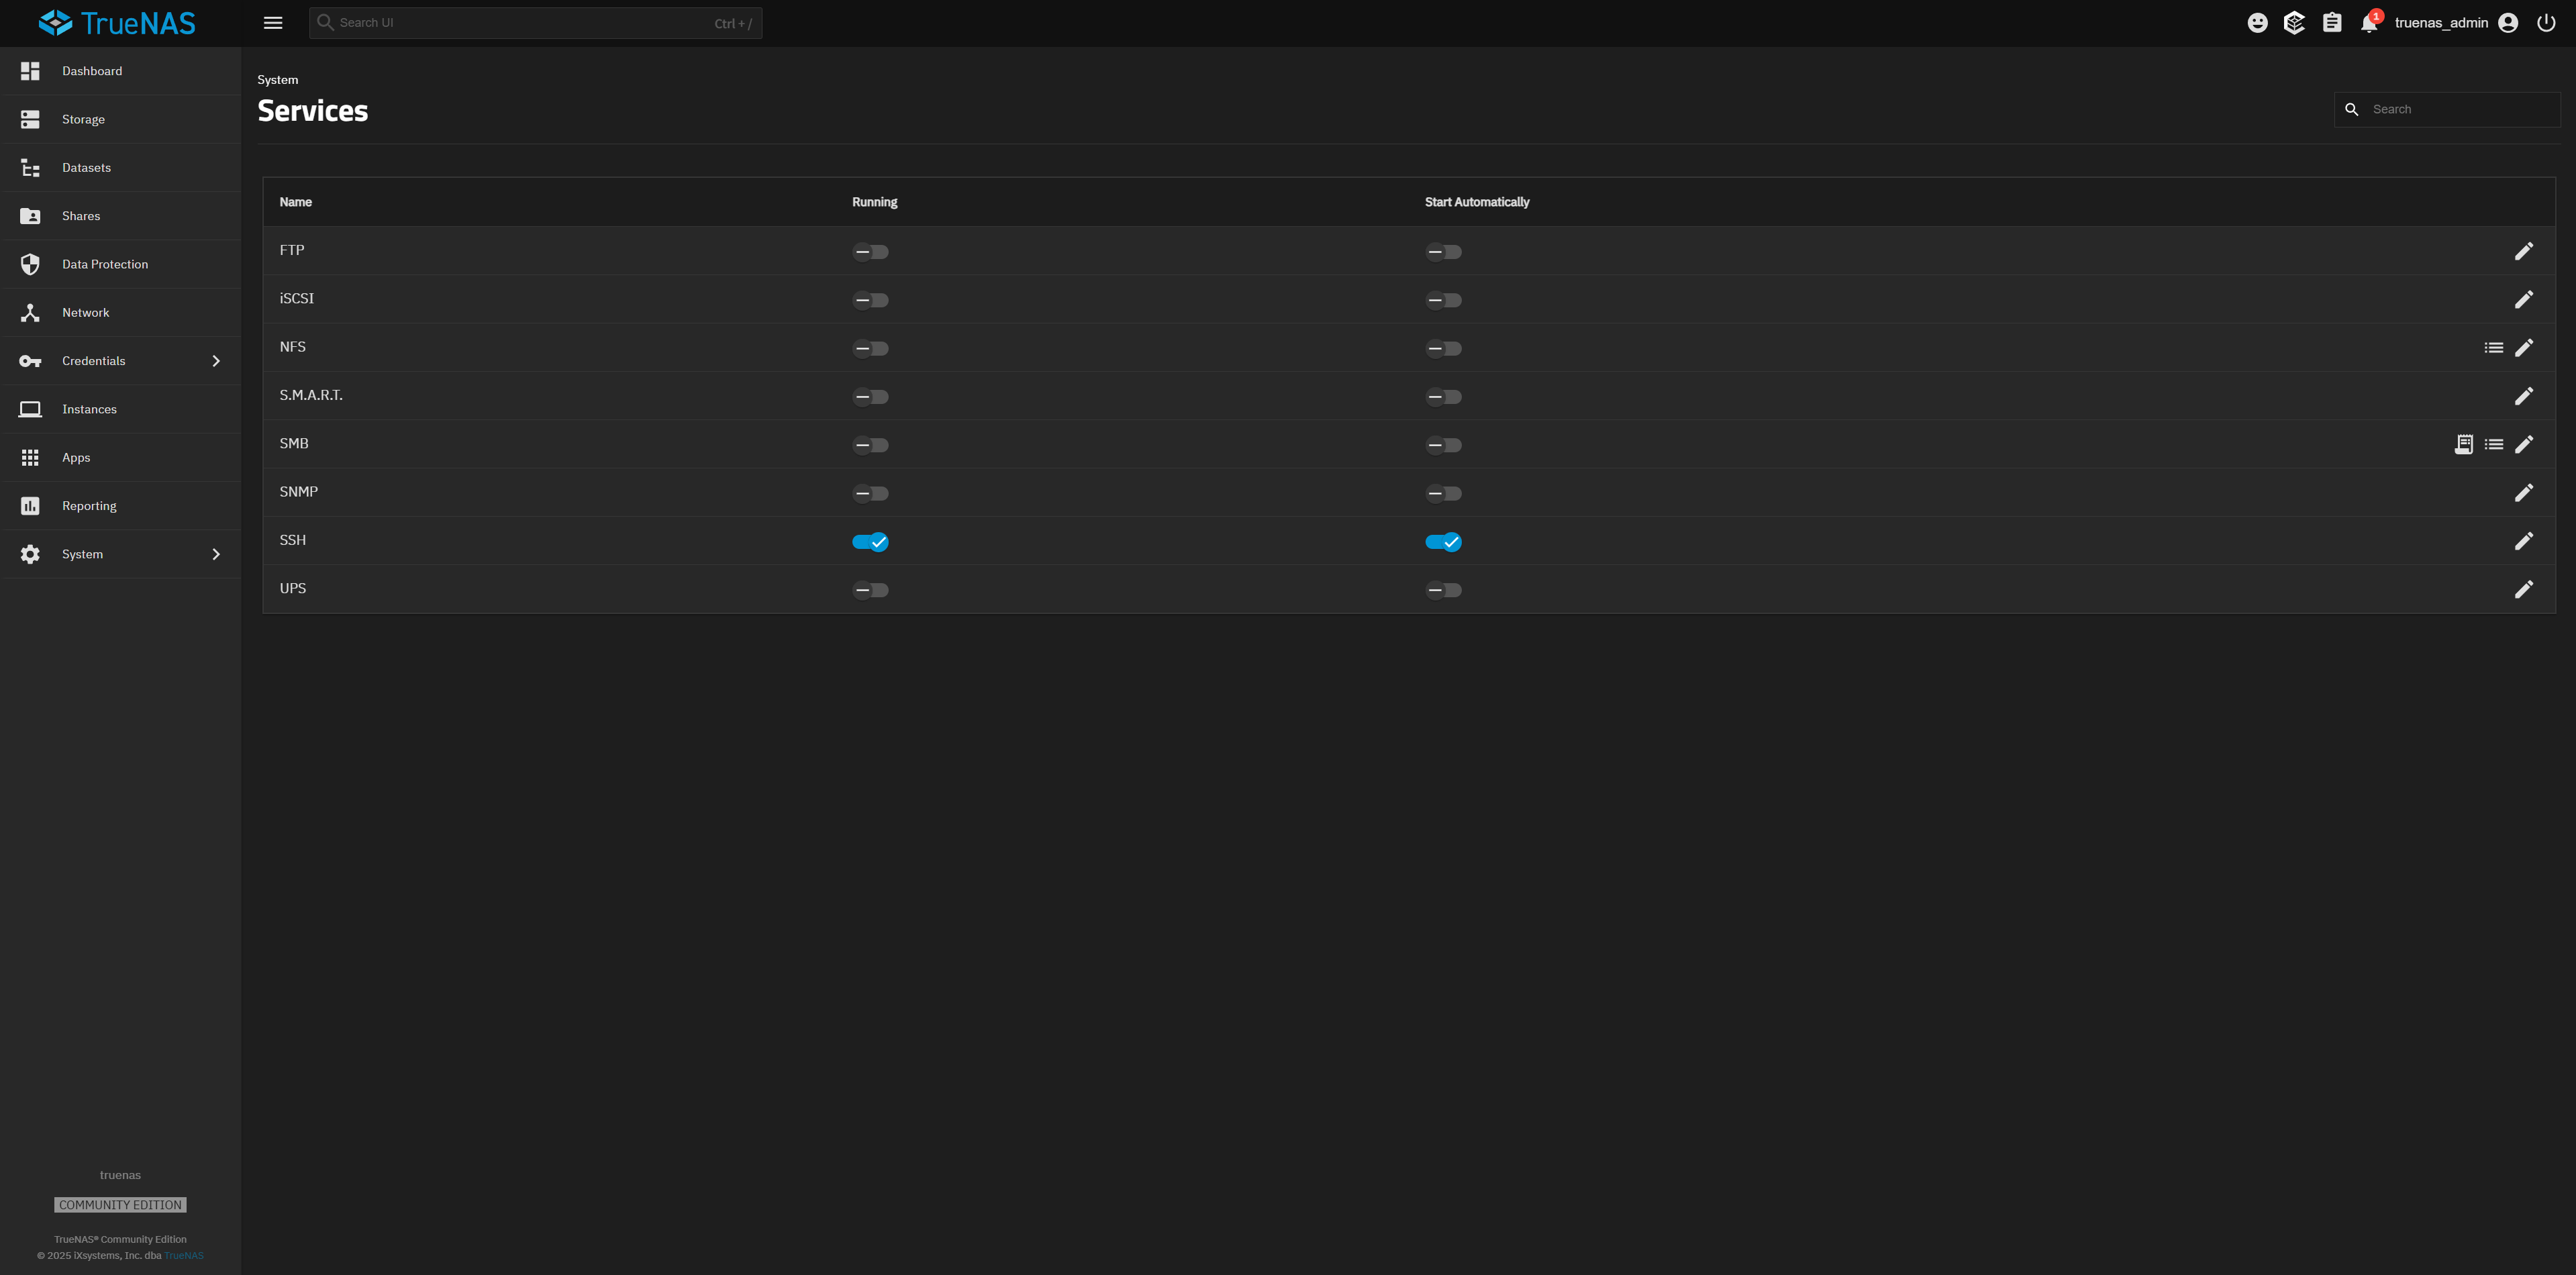The width and height of the screenshot is (2576, 1275).
Task: Edit the FTP service configuration
Action: (x=2524, y=251)
